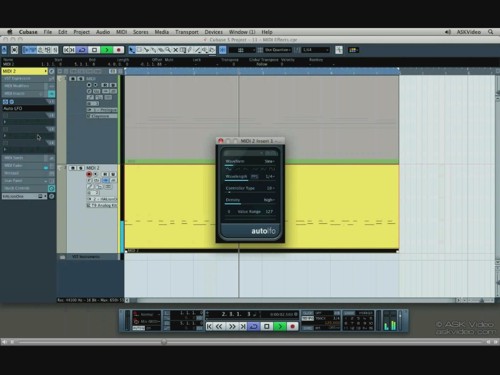Viewport: 500px width, 375px height.
Task: Select the Split scissors tool
Action: (x=146, y=50)
